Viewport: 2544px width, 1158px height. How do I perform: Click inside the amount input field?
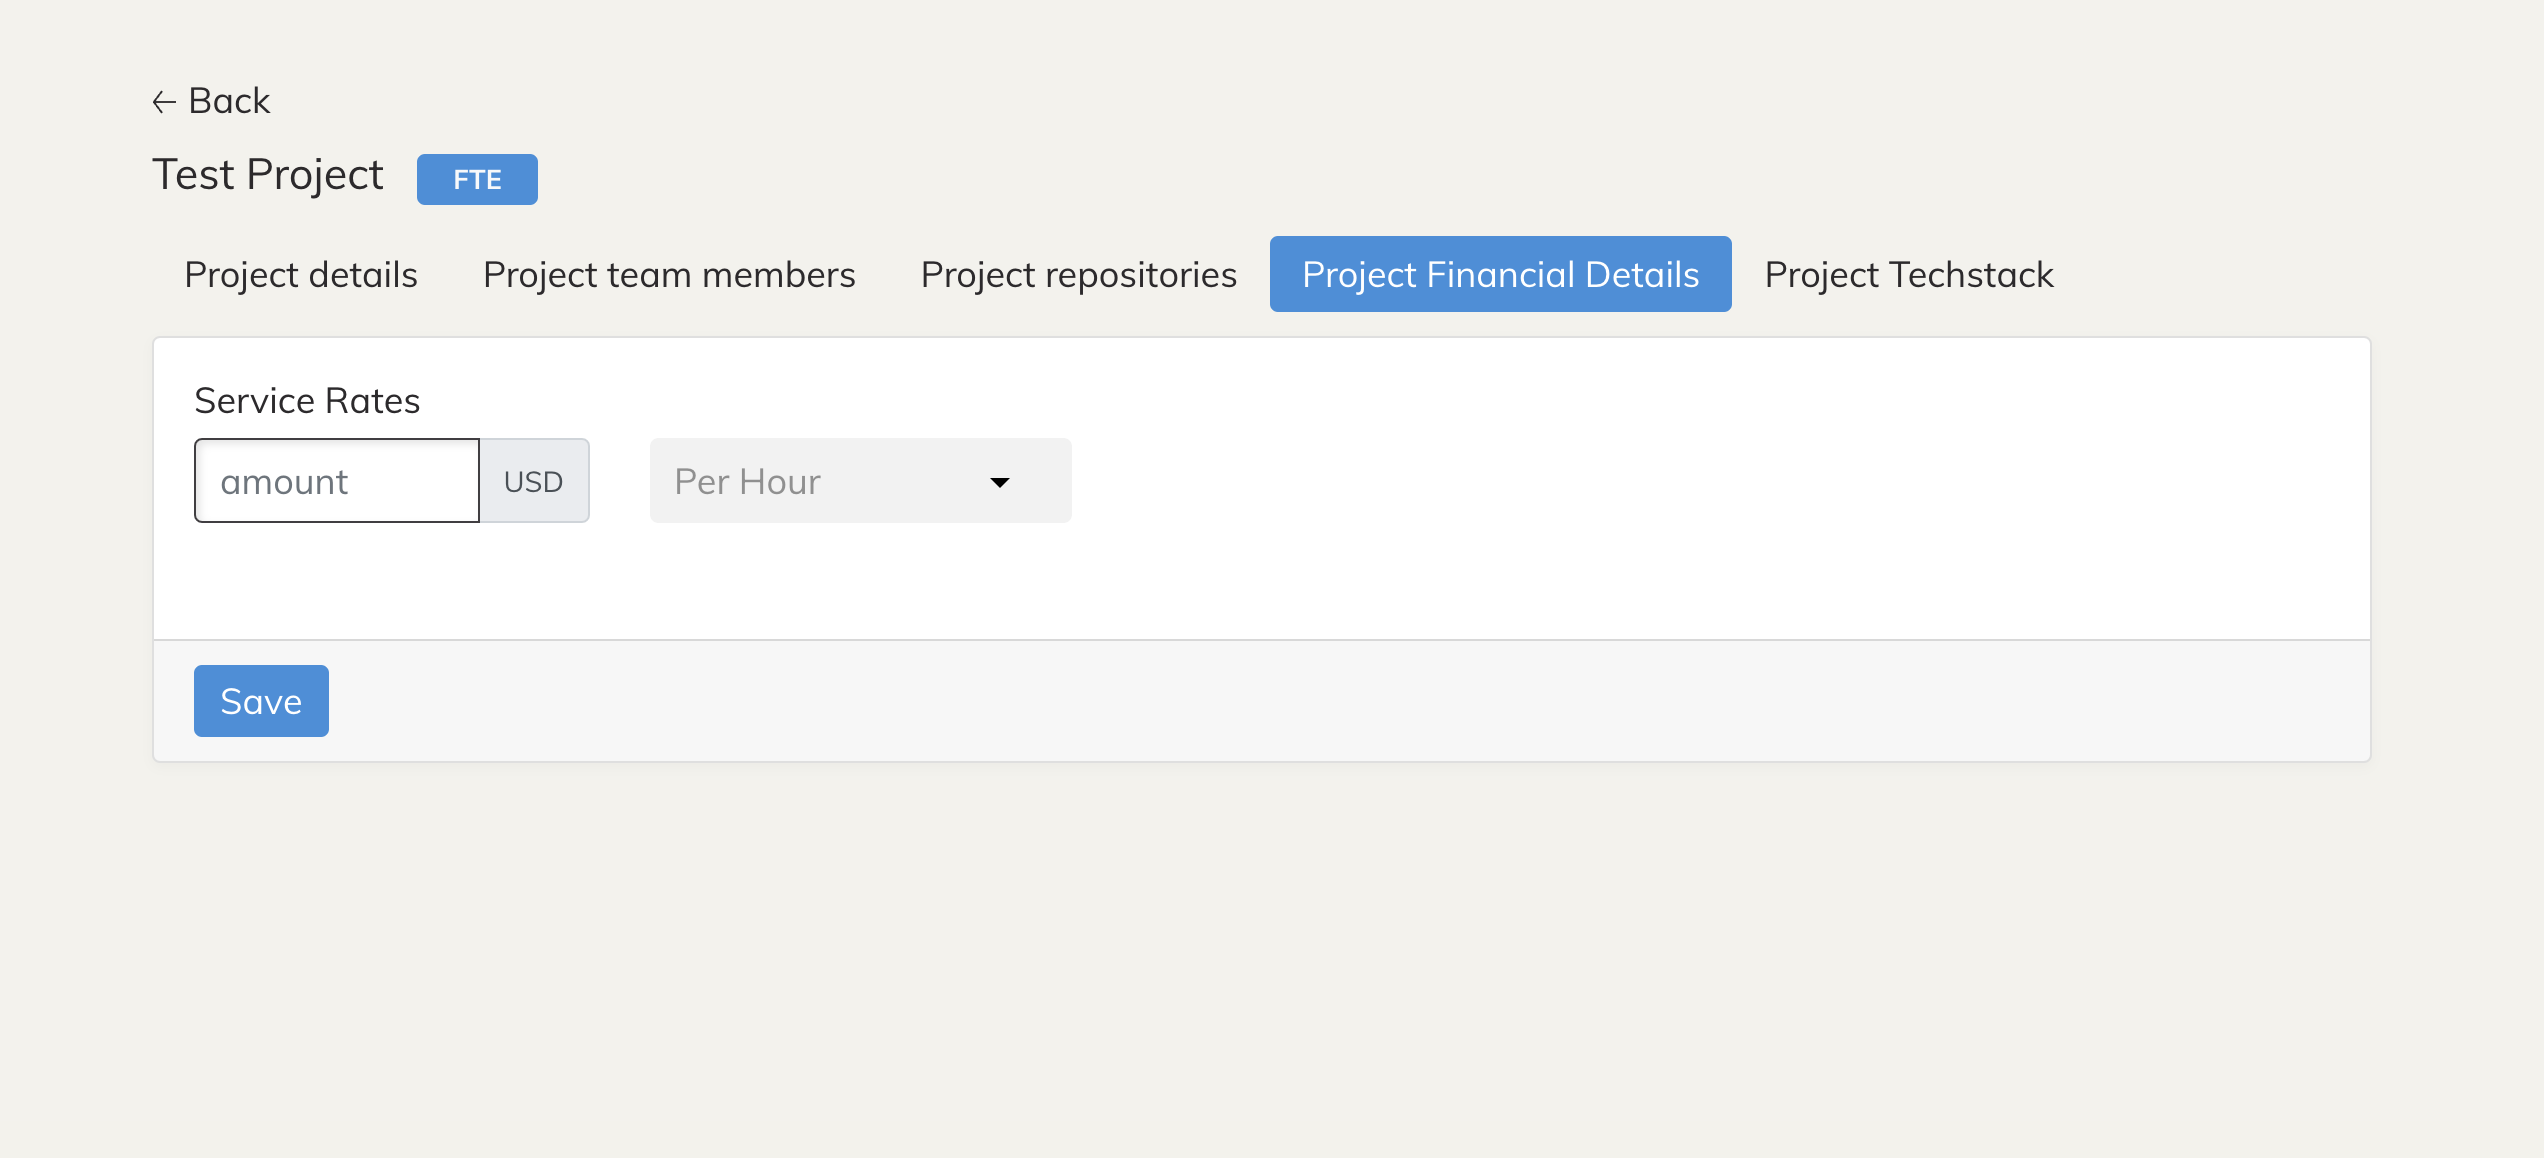tap(337, 480)
